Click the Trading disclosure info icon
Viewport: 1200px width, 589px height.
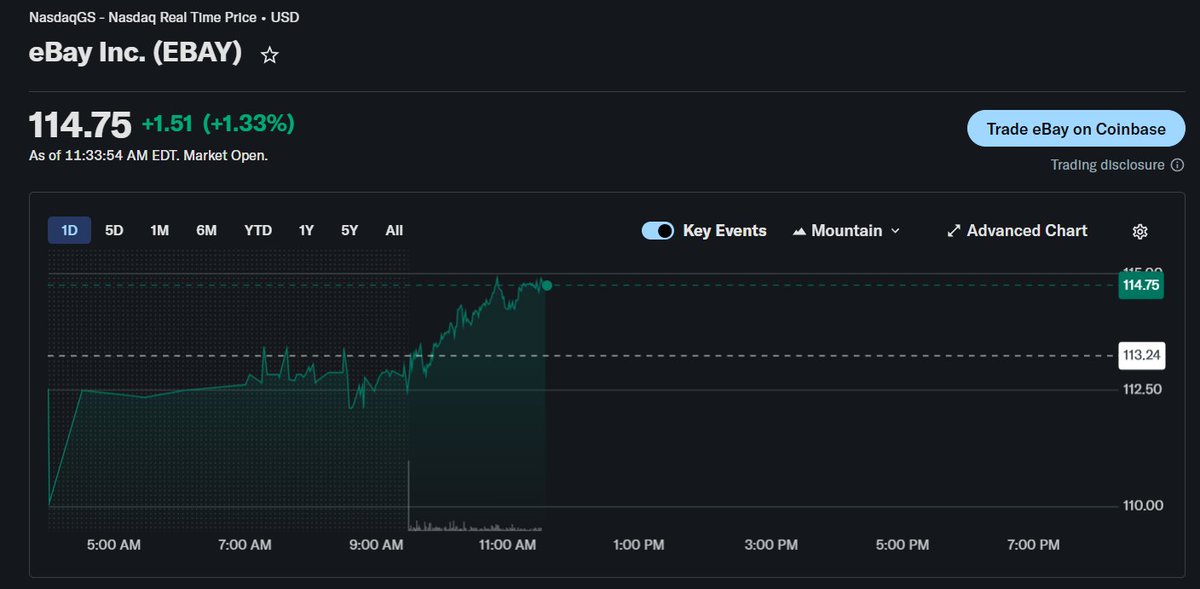(x=1177, y=165)
